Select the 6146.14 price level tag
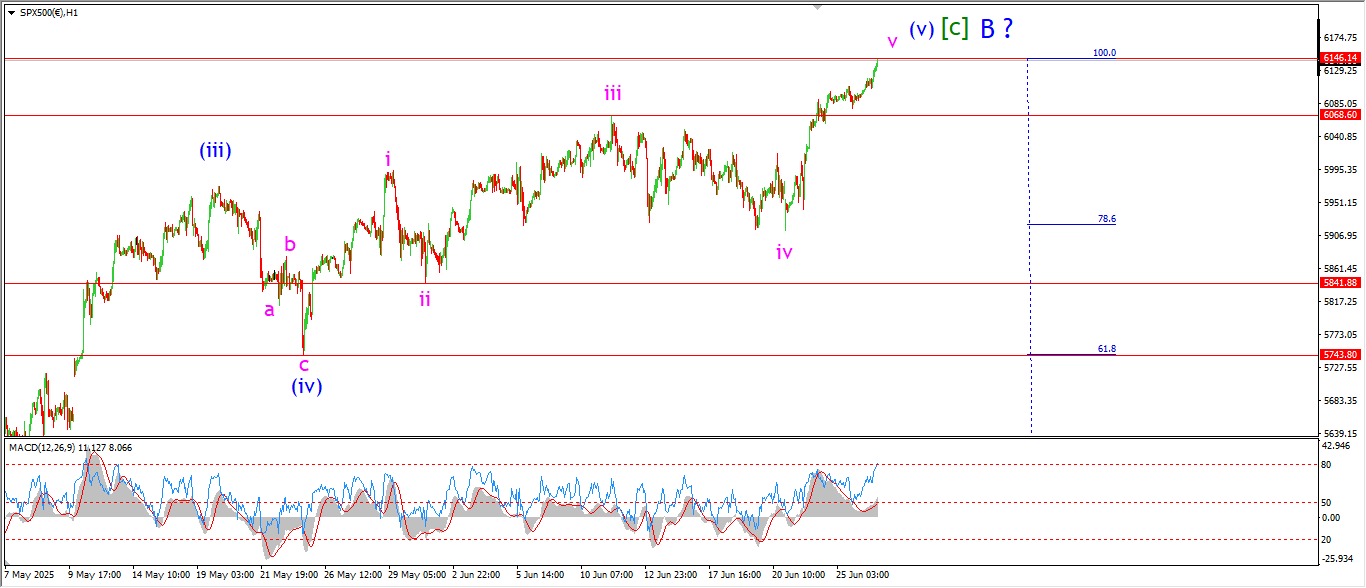 (x=1338, y=58)
